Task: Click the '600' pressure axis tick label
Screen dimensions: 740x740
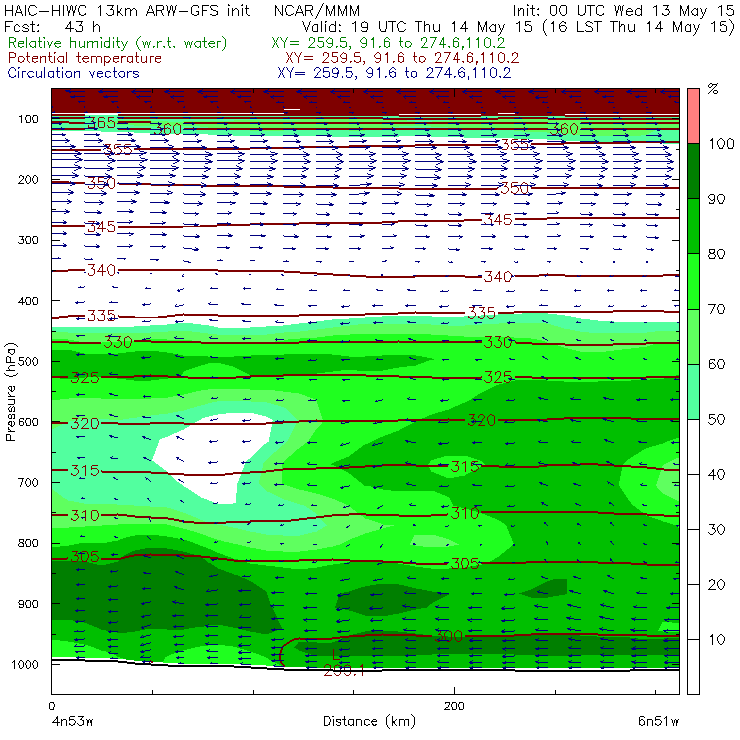Action: [x=28, y=422]
